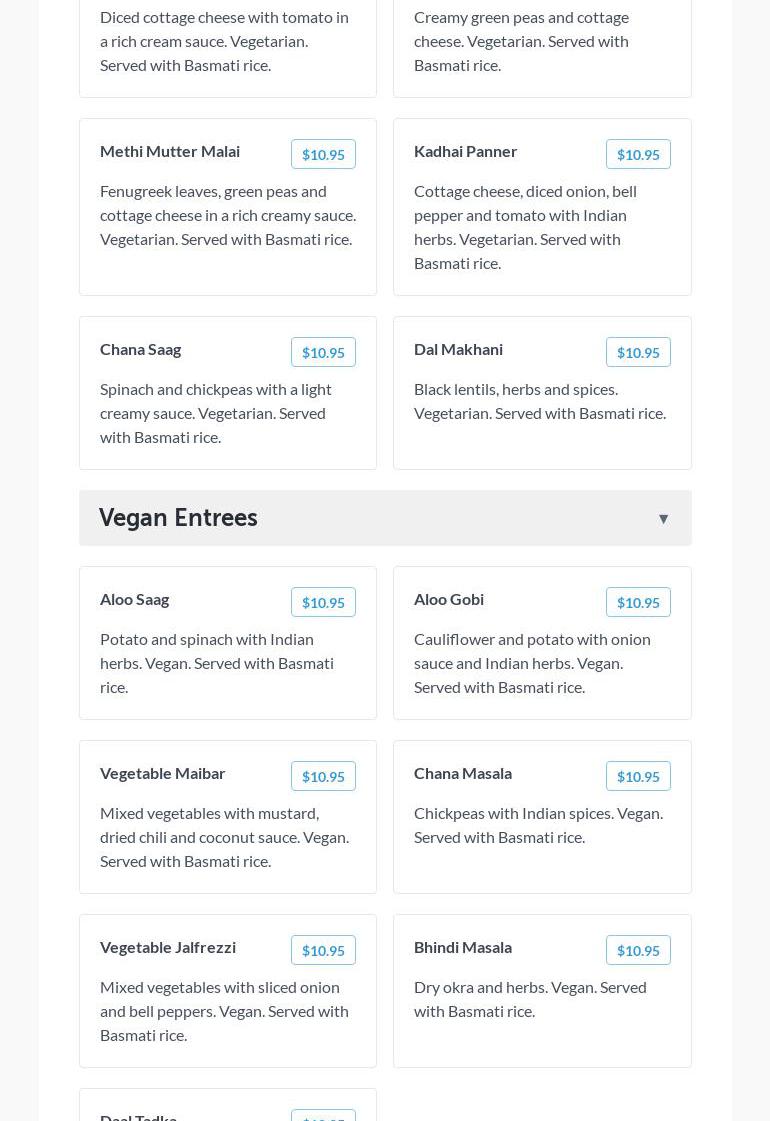Add Chana Saag via its price button
The width and height of the screenshot is (770, 1121).
[323, 352]
